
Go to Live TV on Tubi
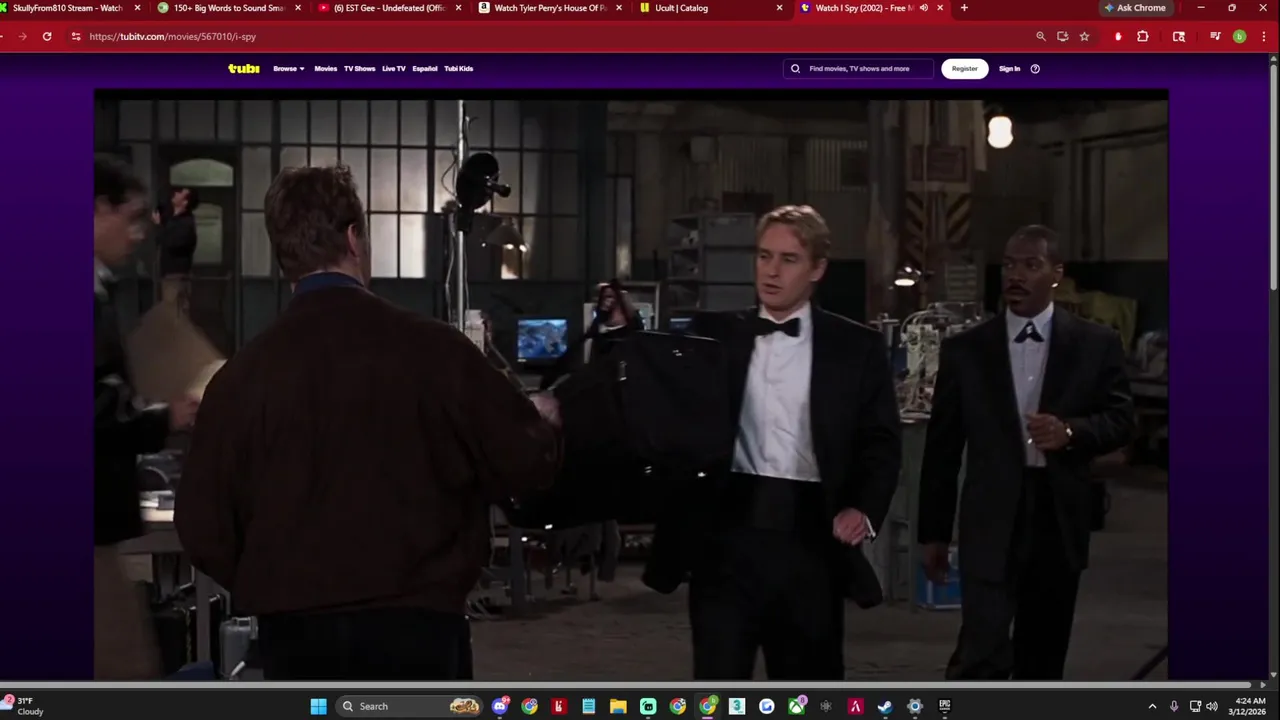(x=394, y=69)
